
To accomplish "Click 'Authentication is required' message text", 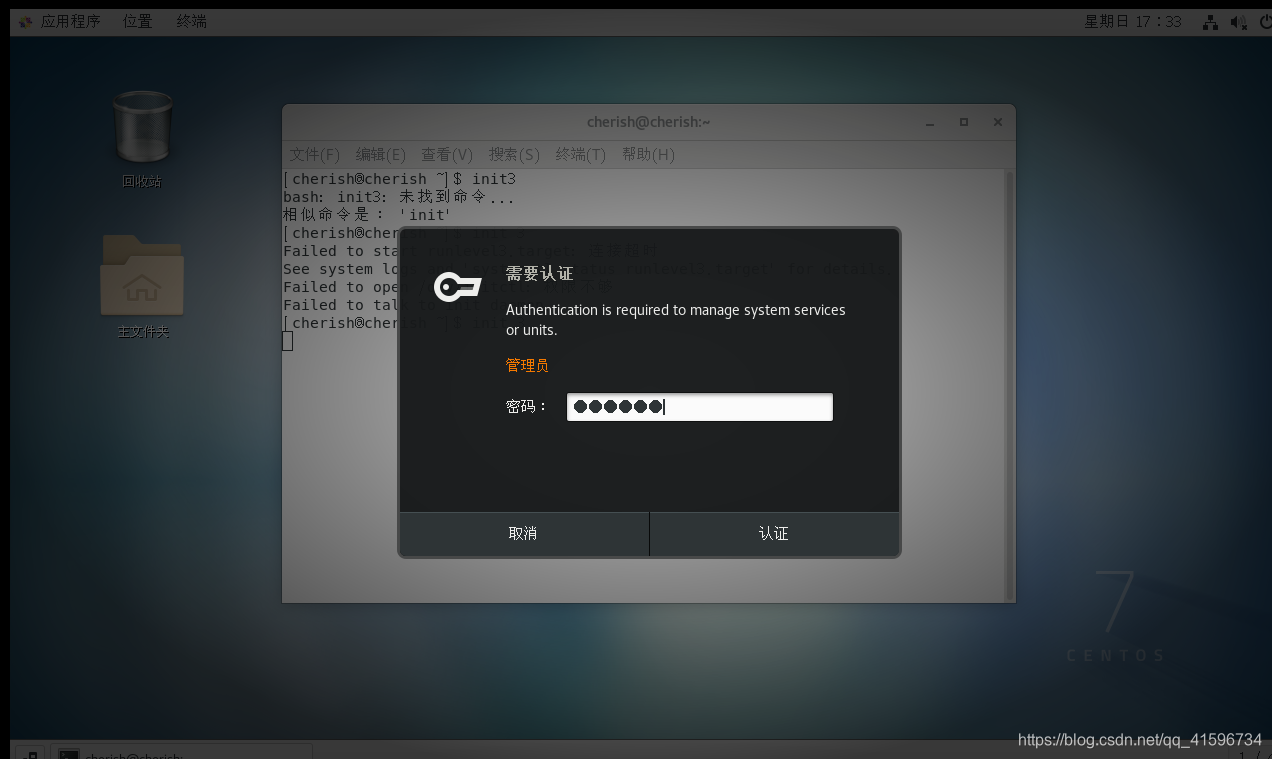I will [x=676, y=320].
